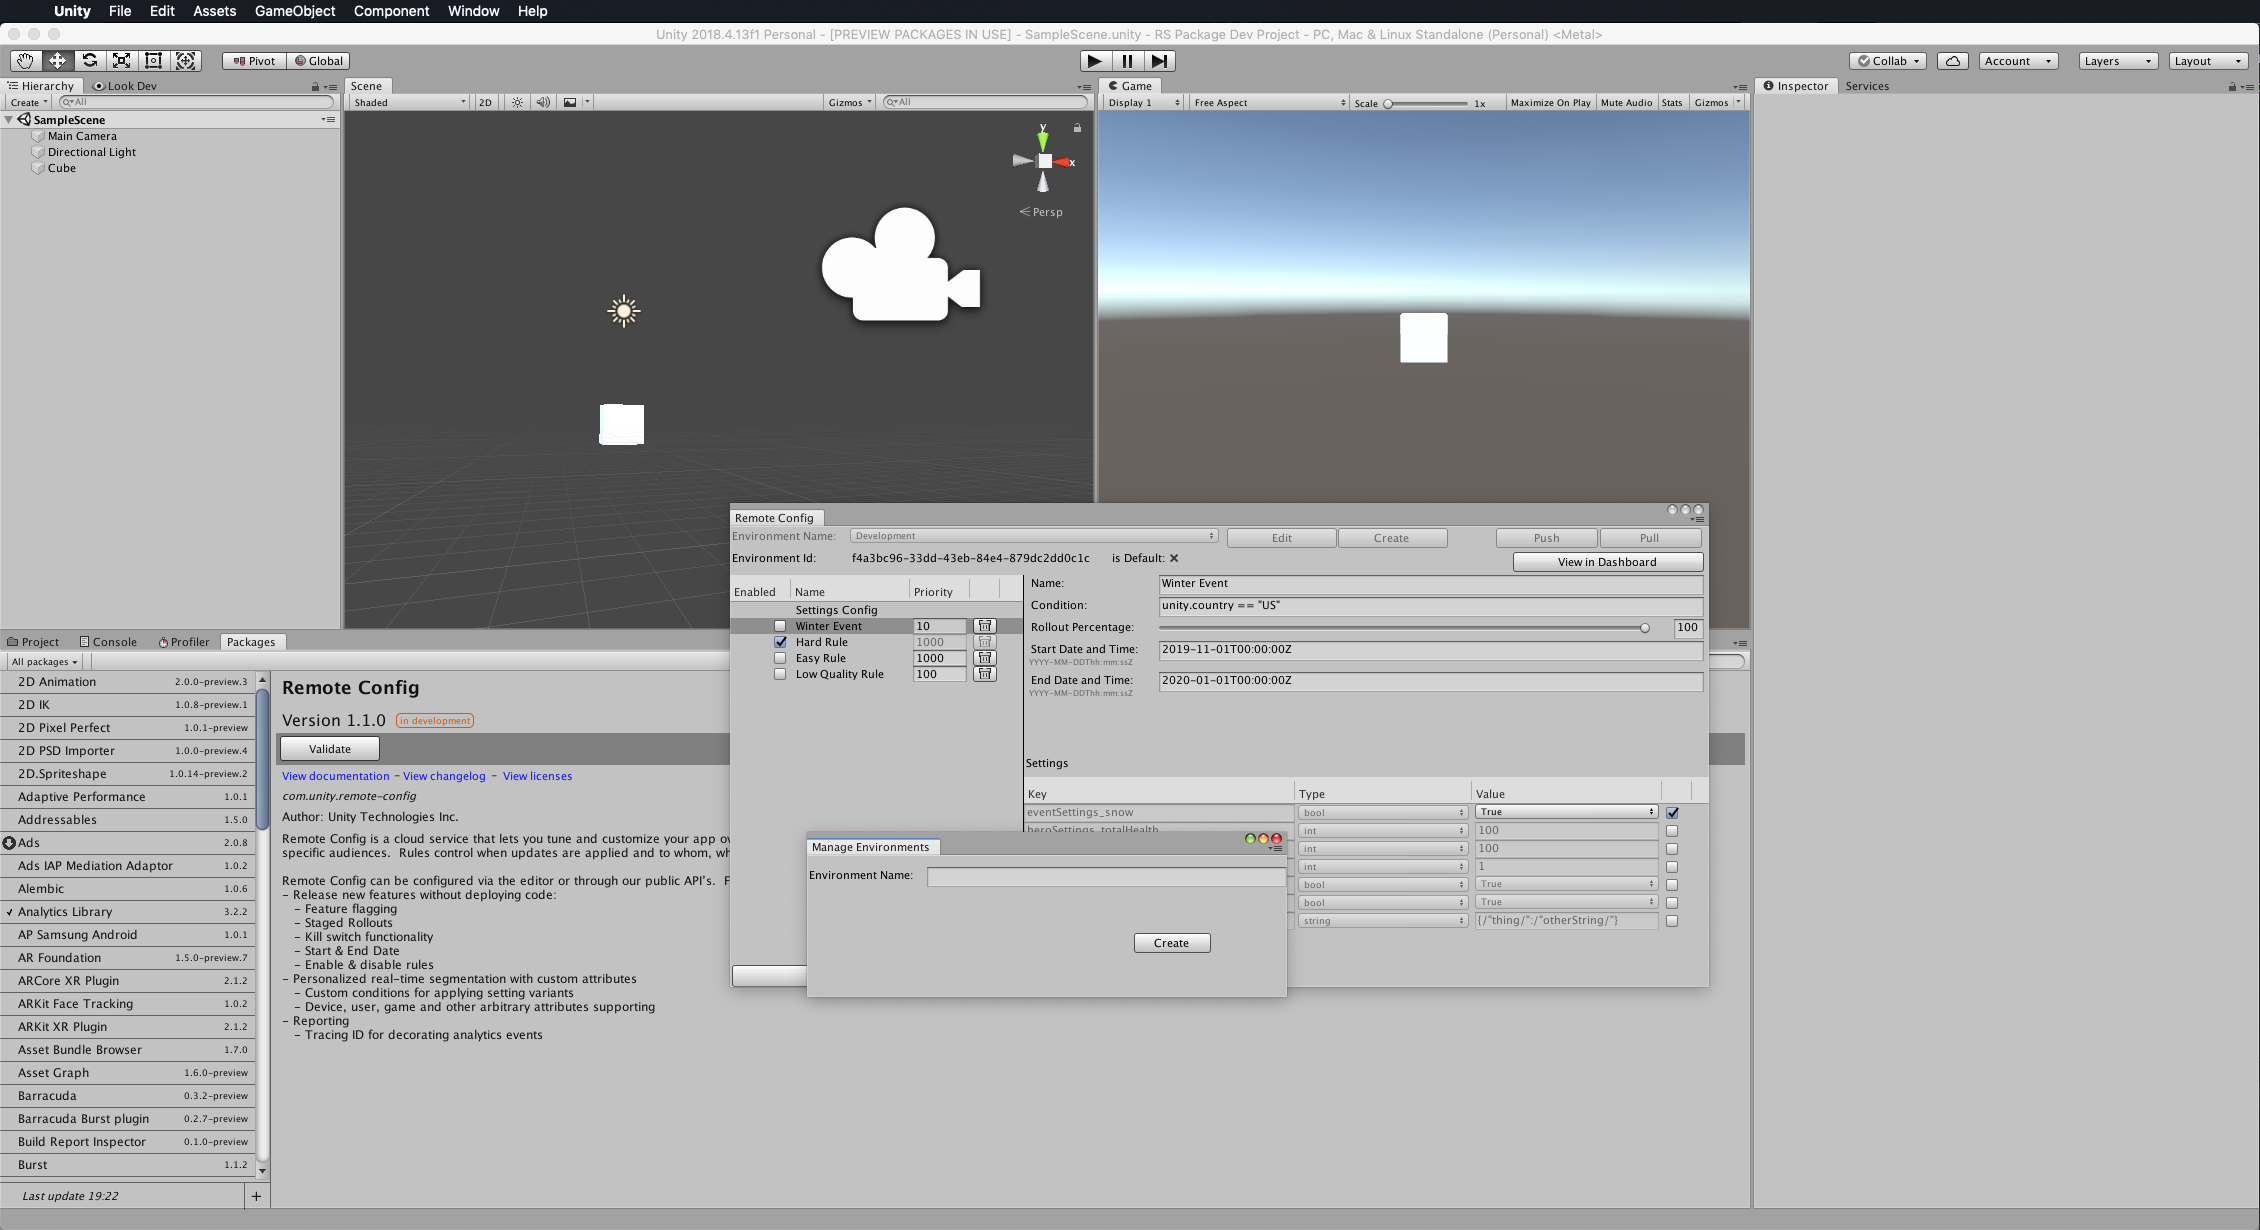
Task: Open the Layout dropdown
Action: coord(2207,60)
